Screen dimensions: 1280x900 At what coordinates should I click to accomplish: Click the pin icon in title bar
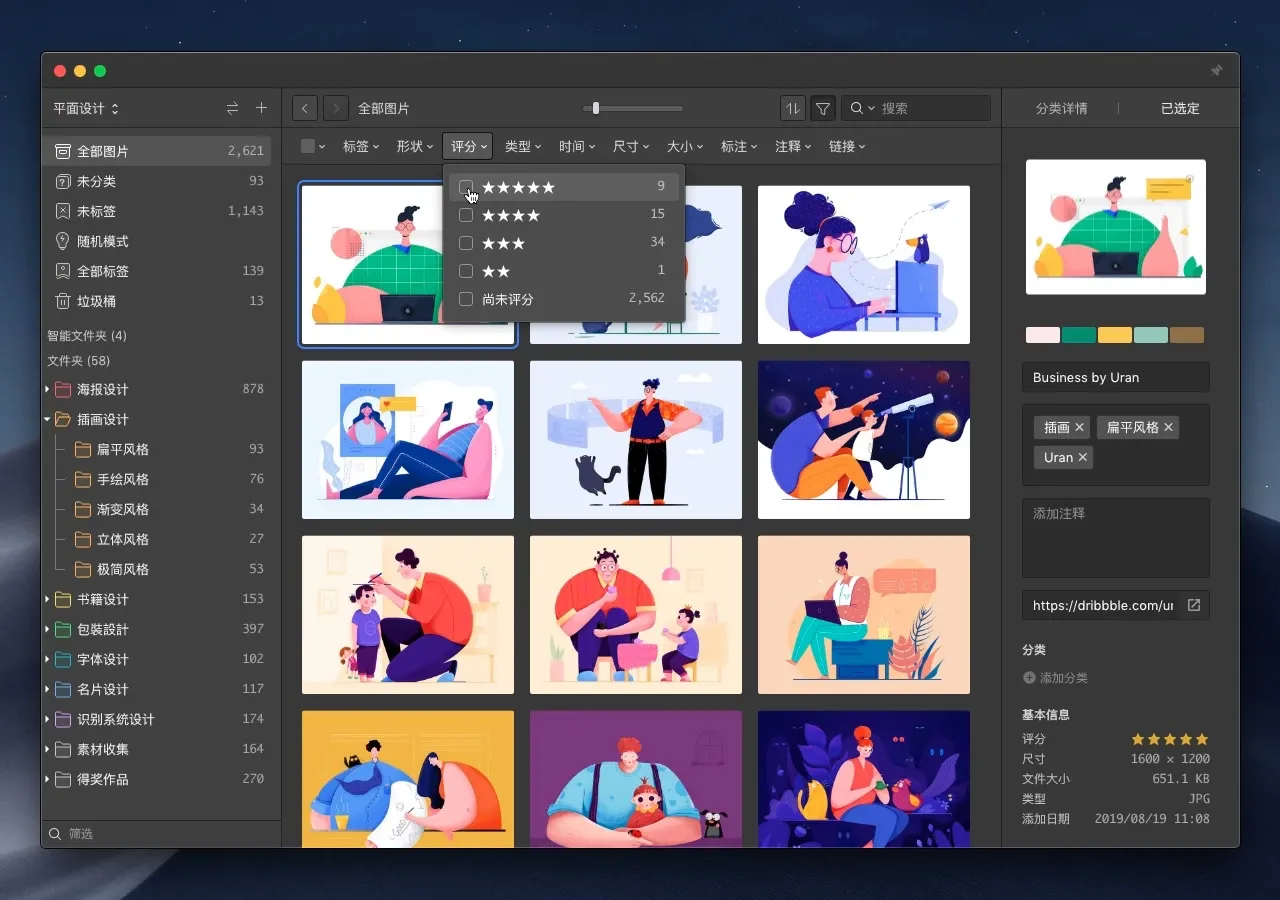coord(1217,71)
